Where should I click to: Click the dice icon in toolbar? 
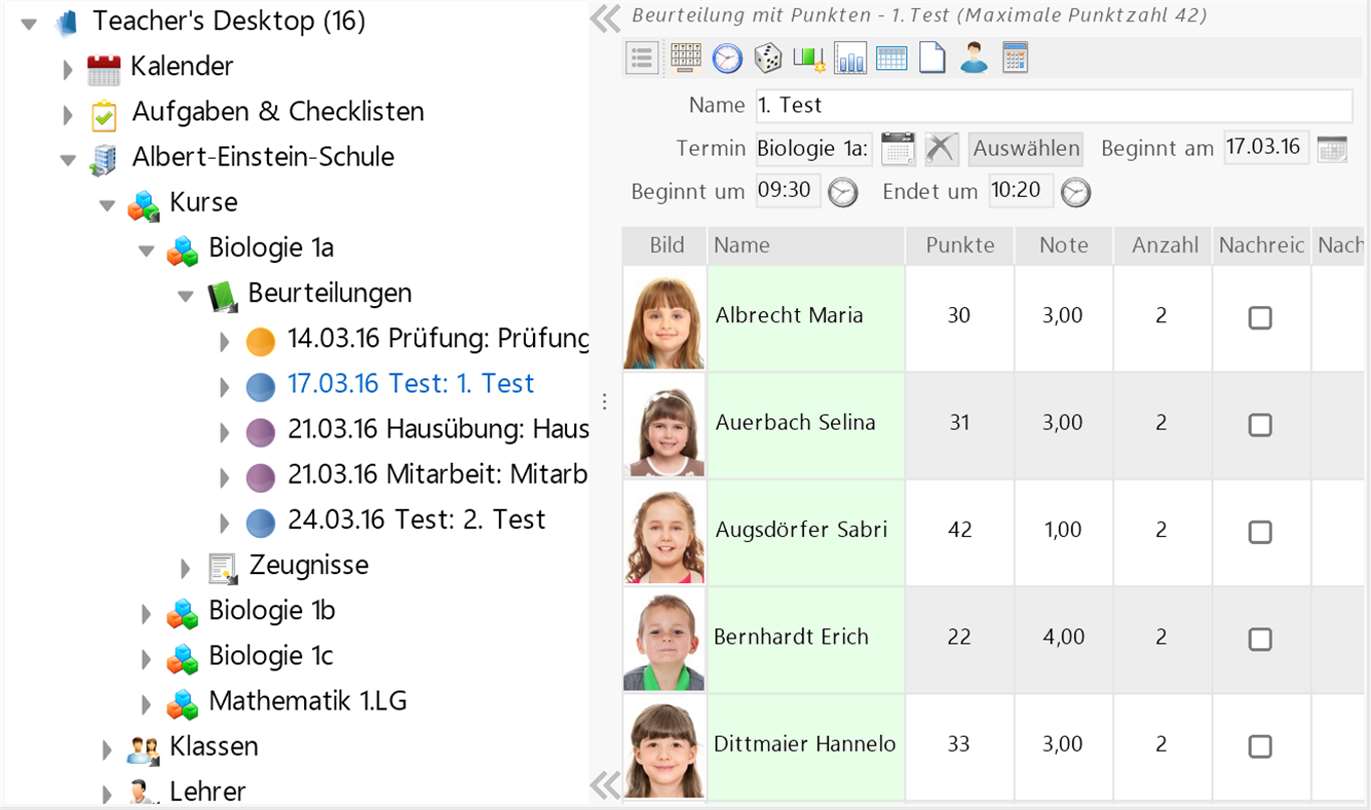pyautogui.click(x=768, y=58)
